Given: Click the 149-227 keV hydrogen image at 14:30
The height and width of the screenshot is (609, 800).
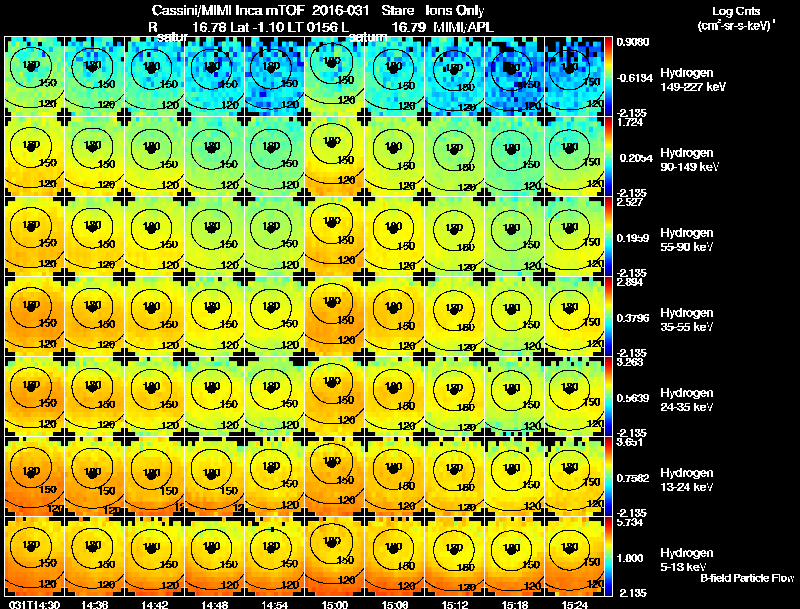Looking at the screenshot, I should pyautogui.click(x=35, y=77).
